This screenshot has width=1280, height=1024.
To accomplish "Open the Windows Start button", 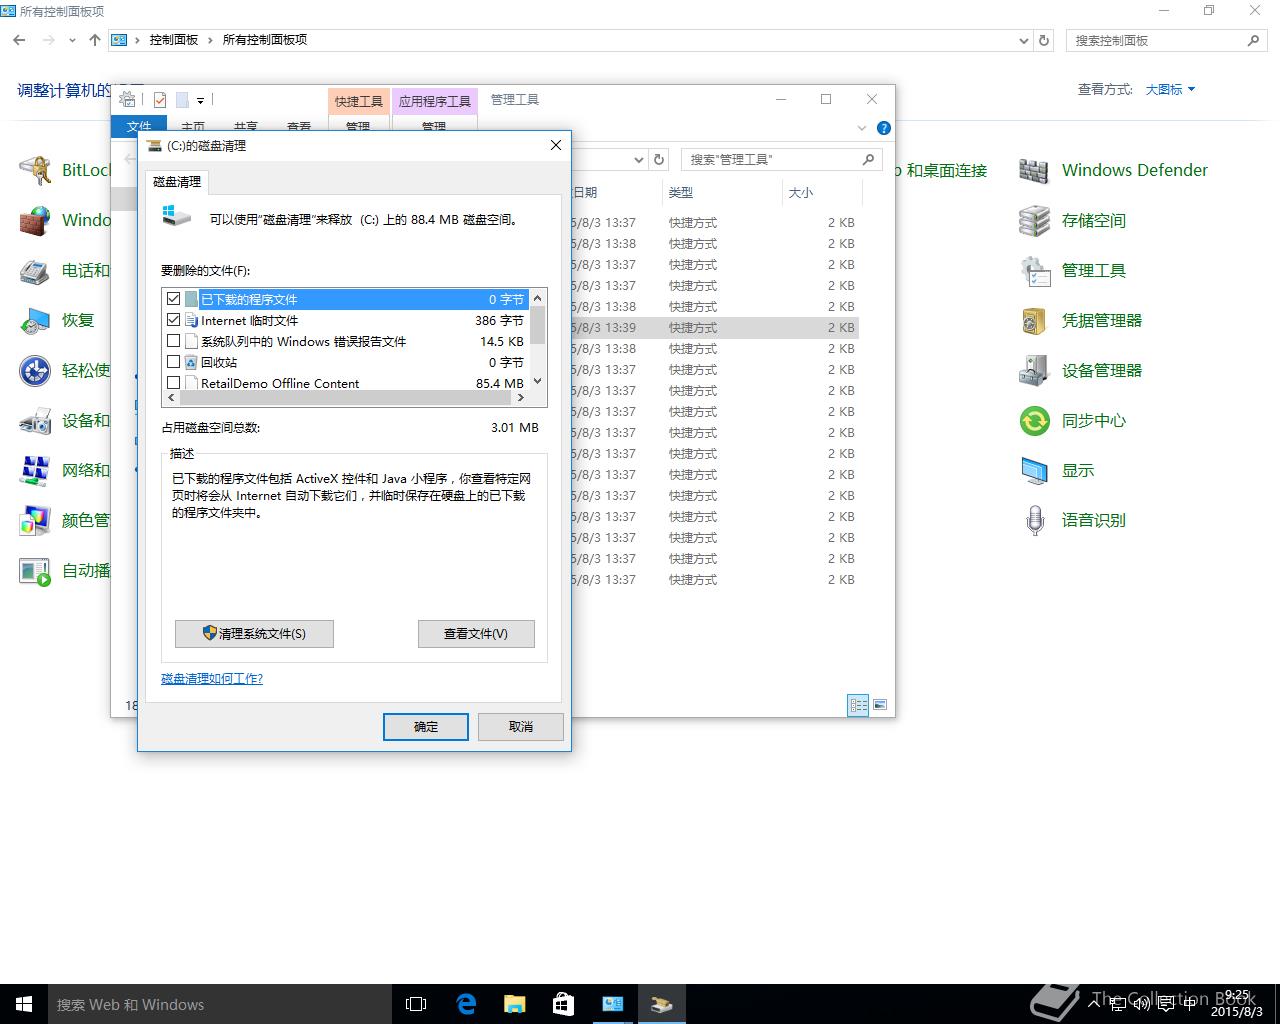I will (x=24, y=1004).
